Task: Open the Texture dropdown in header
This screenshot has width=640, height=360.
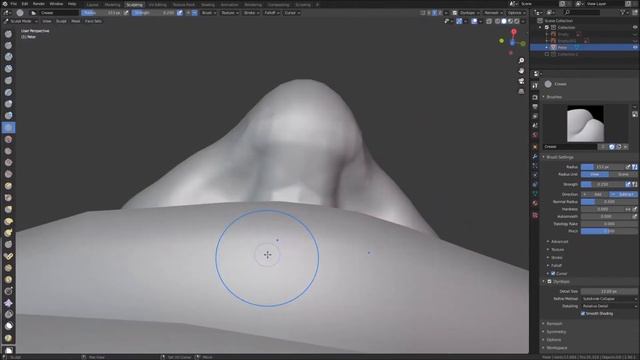Action: (229, 13)
